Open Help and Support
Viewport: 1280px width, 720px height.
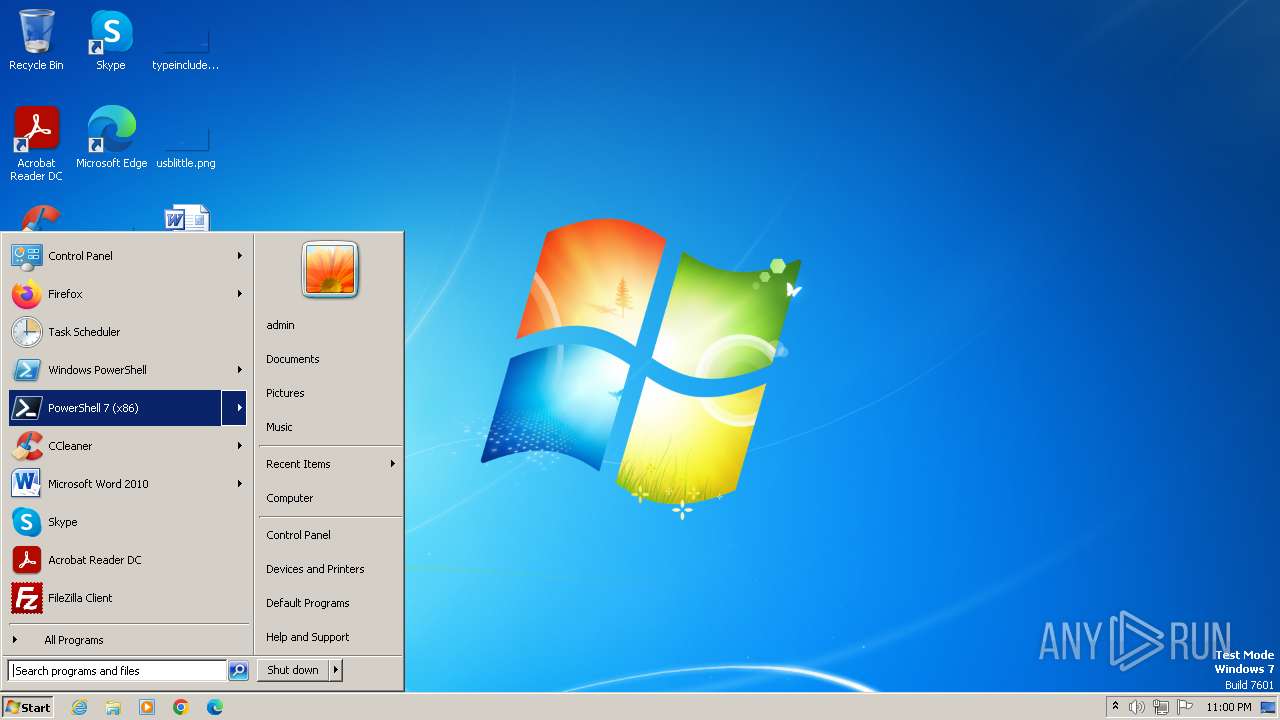(330, 637)
